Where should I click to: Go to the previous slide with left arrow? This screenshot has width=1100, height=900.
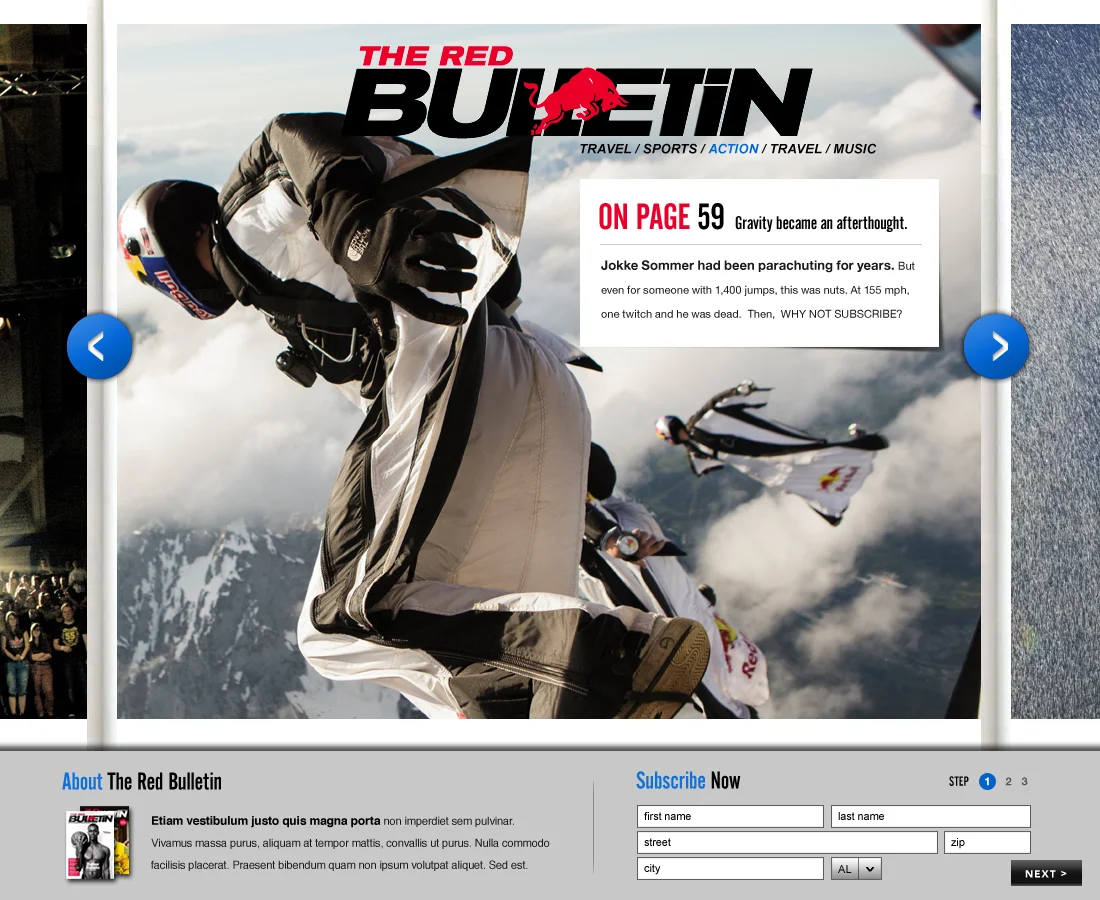coord(99,346)
